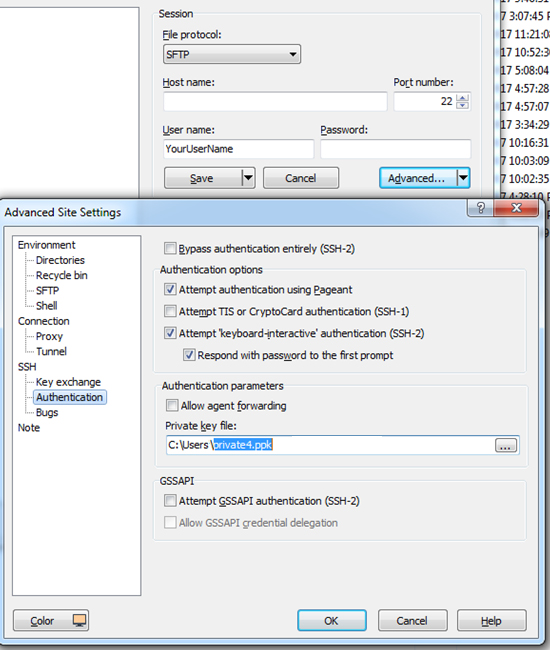550x650 pixels.
Task: Select Tunnel in the settings tree
Action: click(x=51, y=352)
